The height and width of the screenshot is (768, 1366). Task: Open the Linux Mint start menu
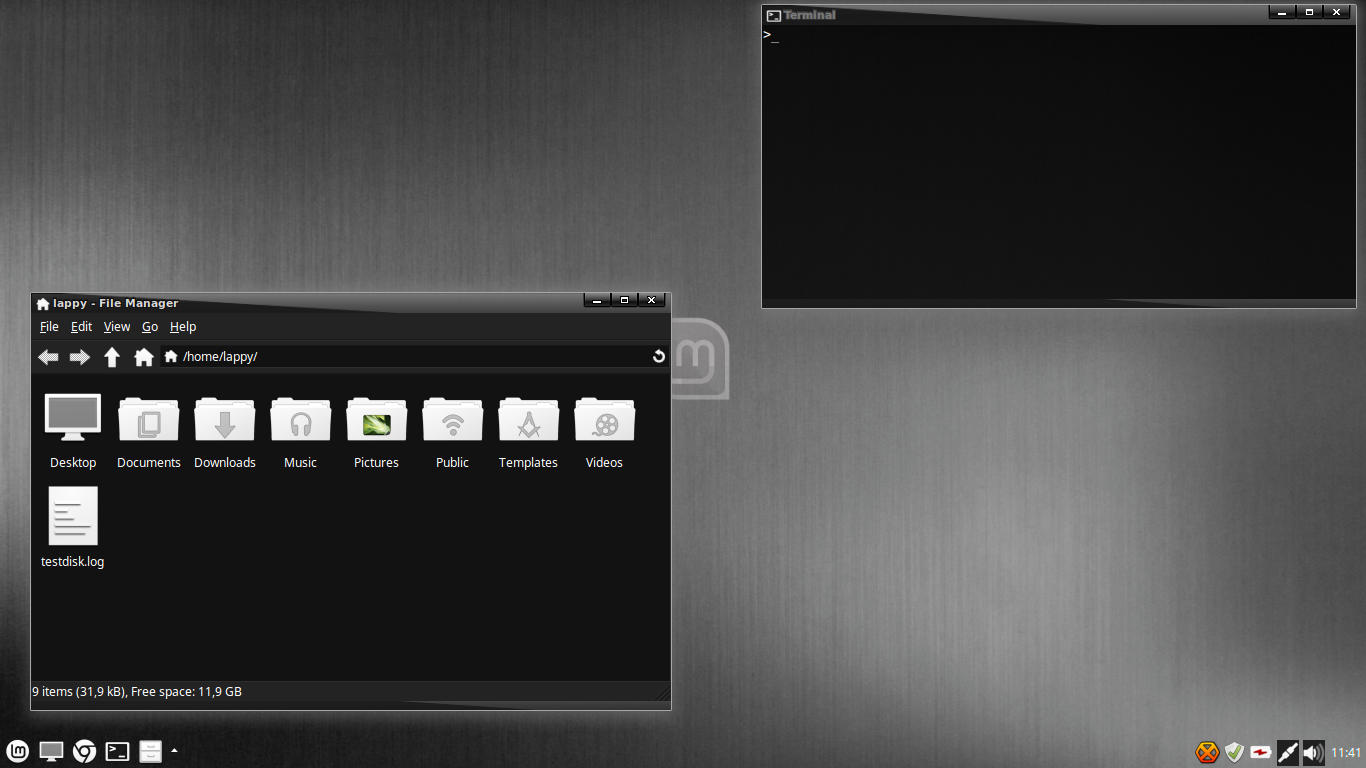pyautogui.click(x=18, y=751)
